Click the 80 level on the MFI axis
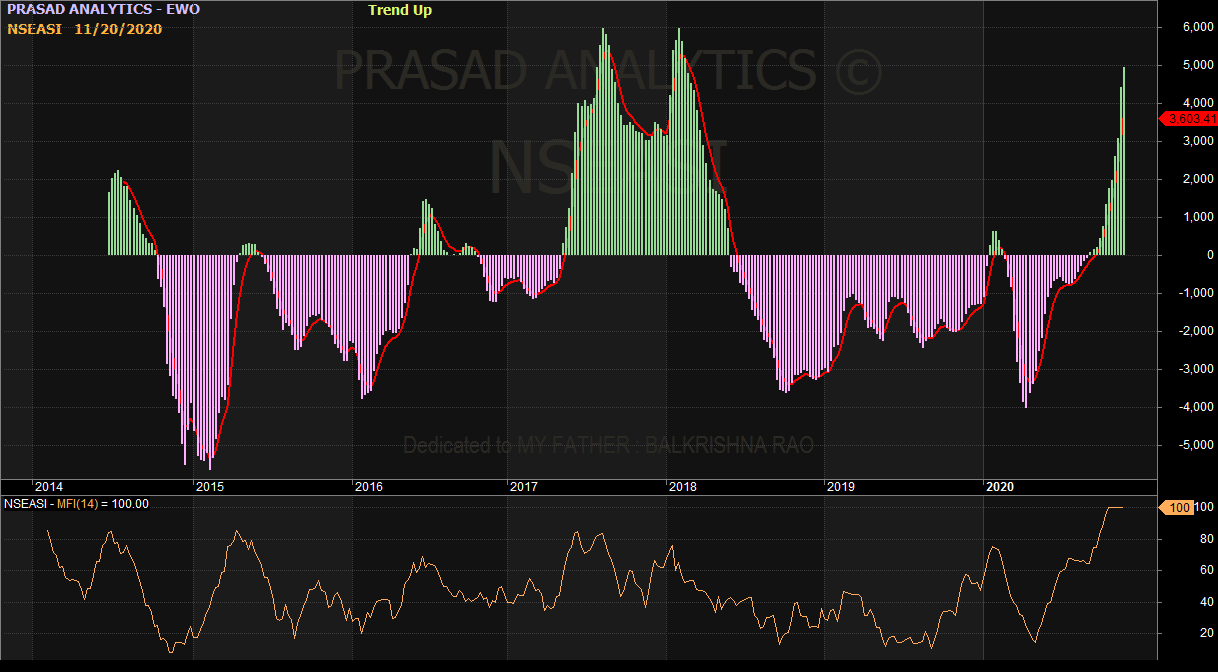 (1179, 539)
